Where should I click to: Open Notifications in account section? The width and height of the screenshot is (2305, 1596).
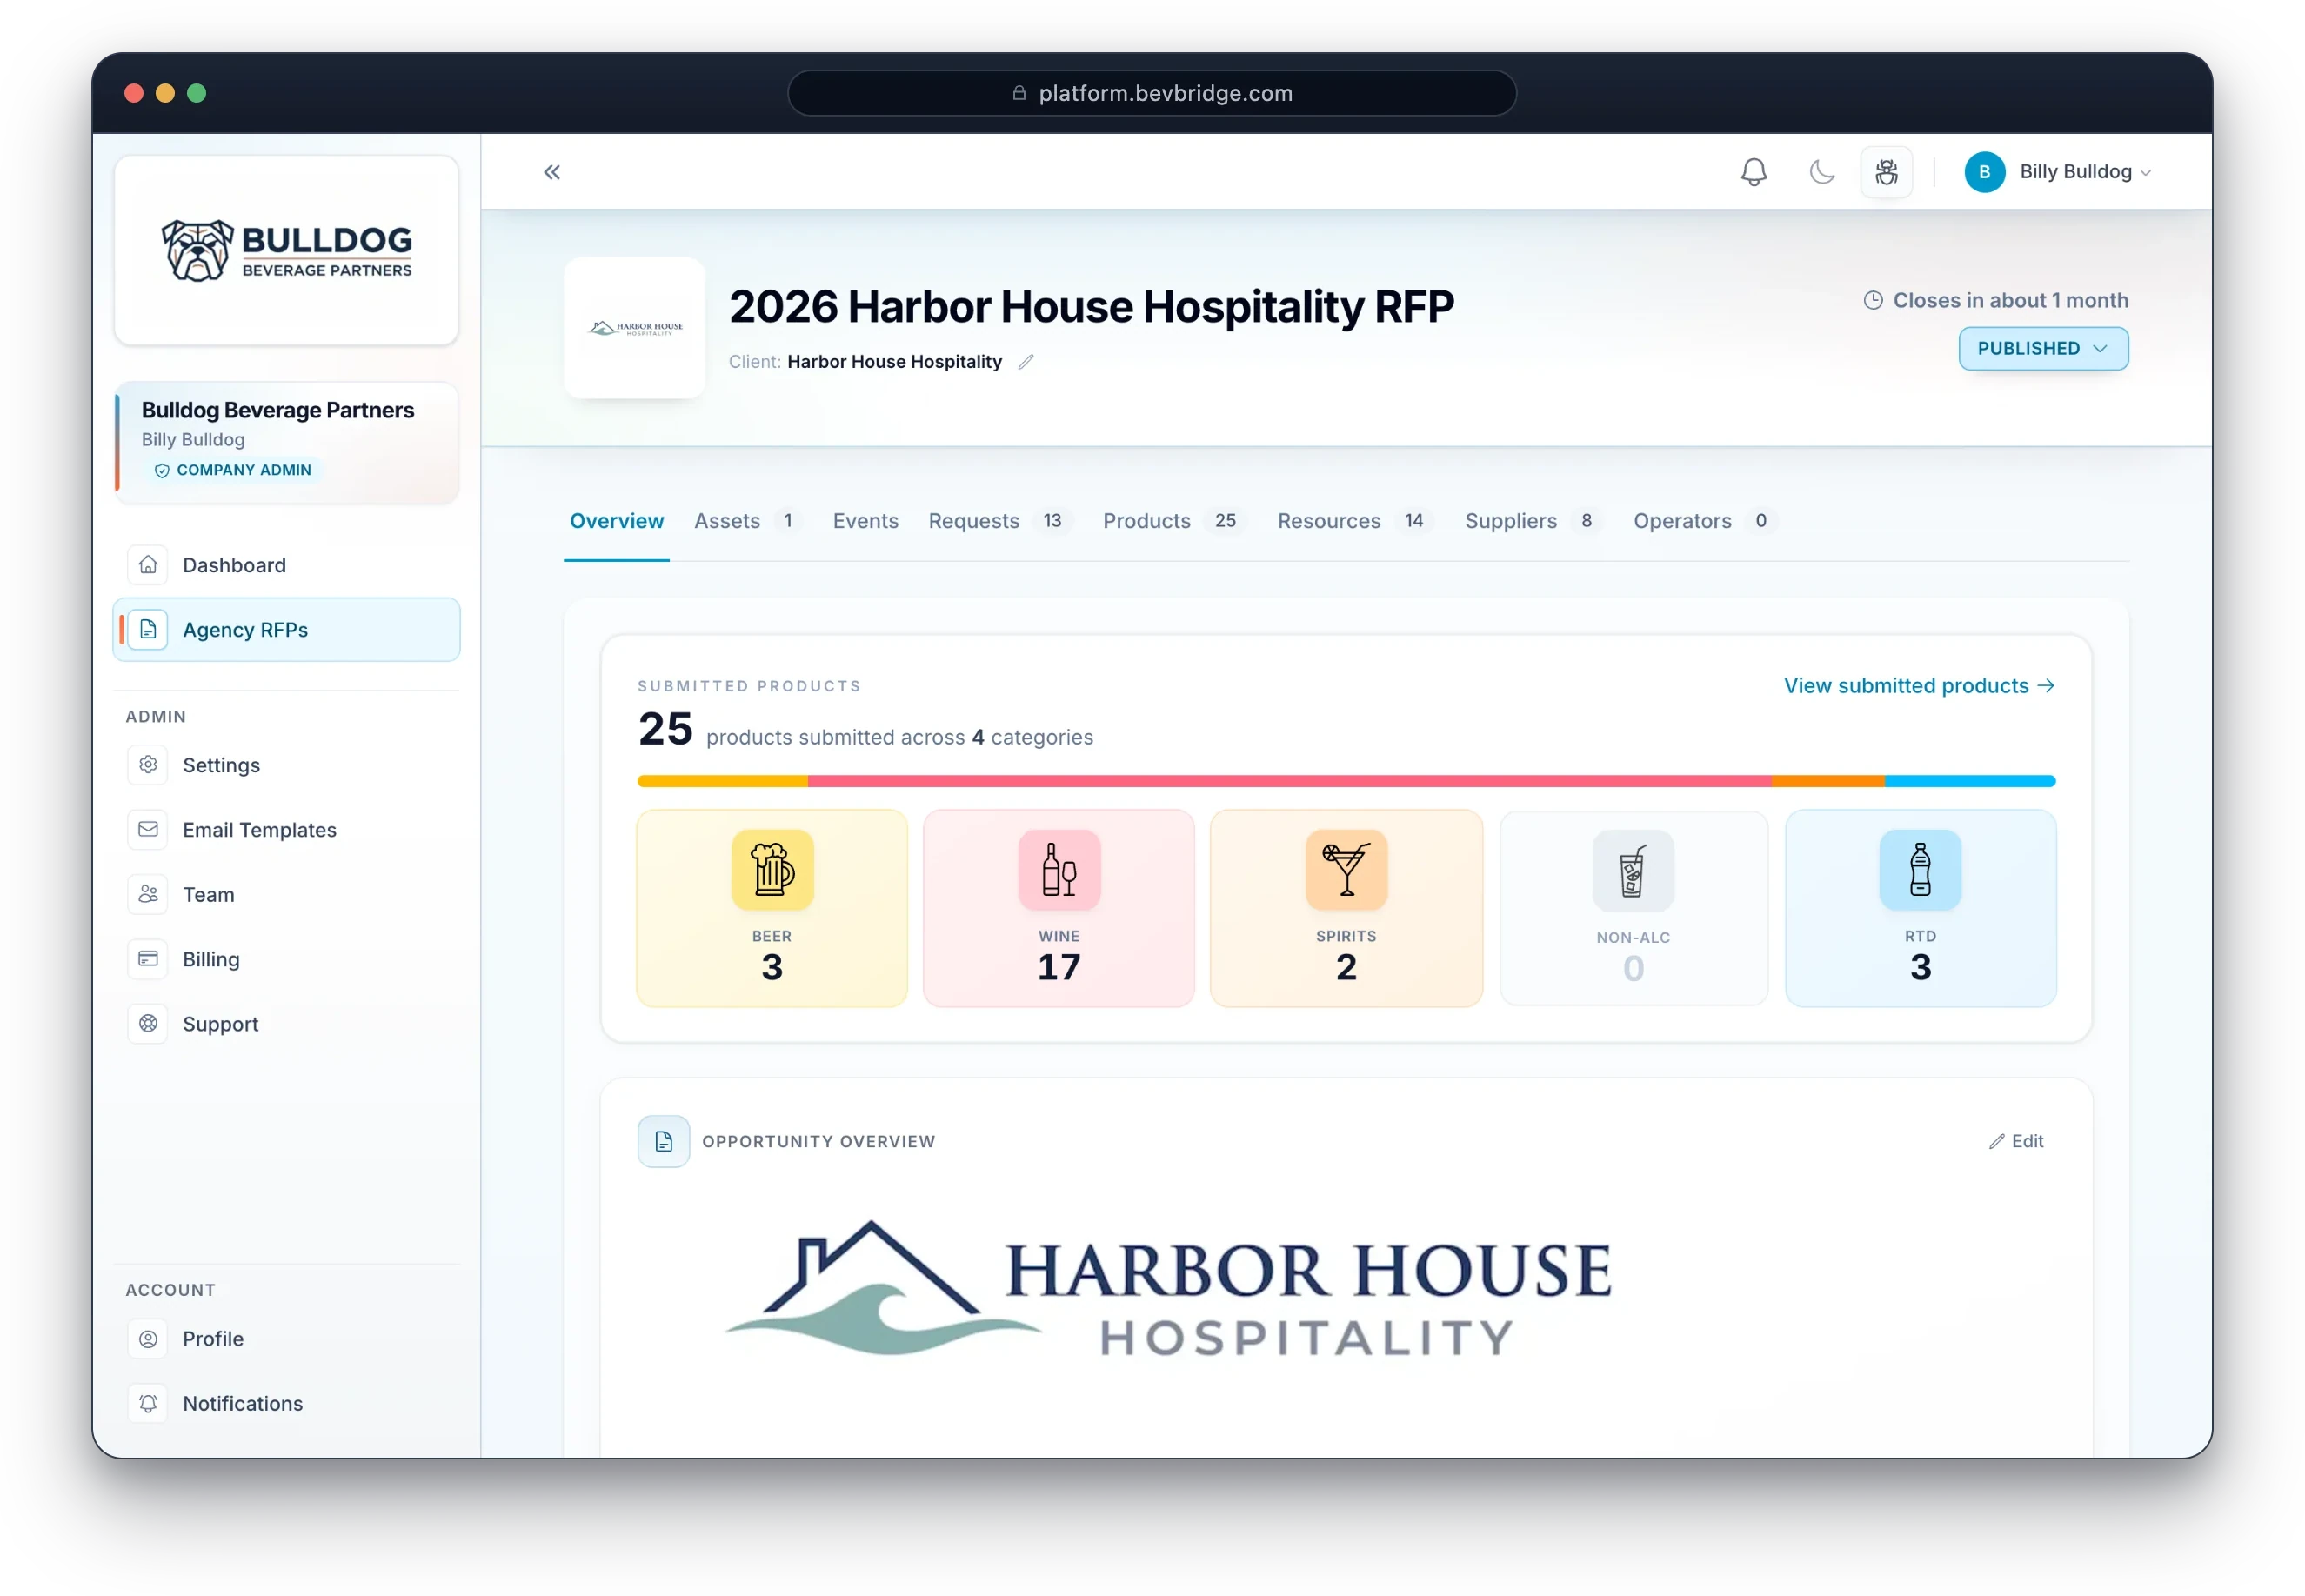(287, 1404)
